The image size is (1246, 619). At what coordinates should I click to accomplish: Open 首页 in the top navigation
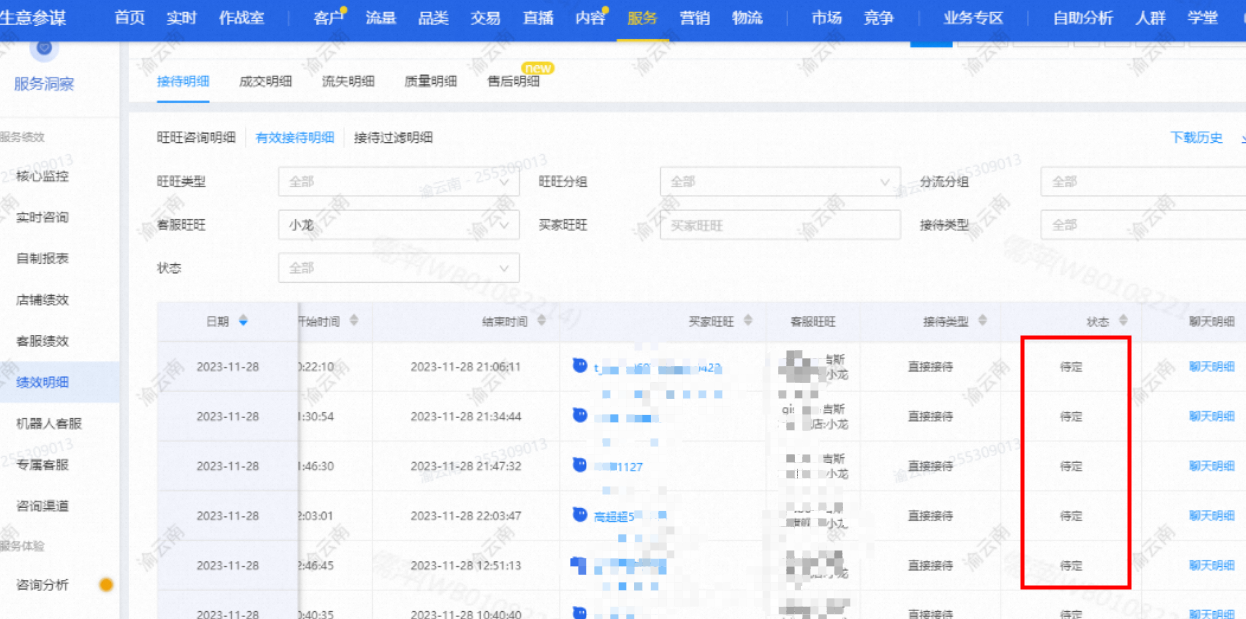(129, 18)
